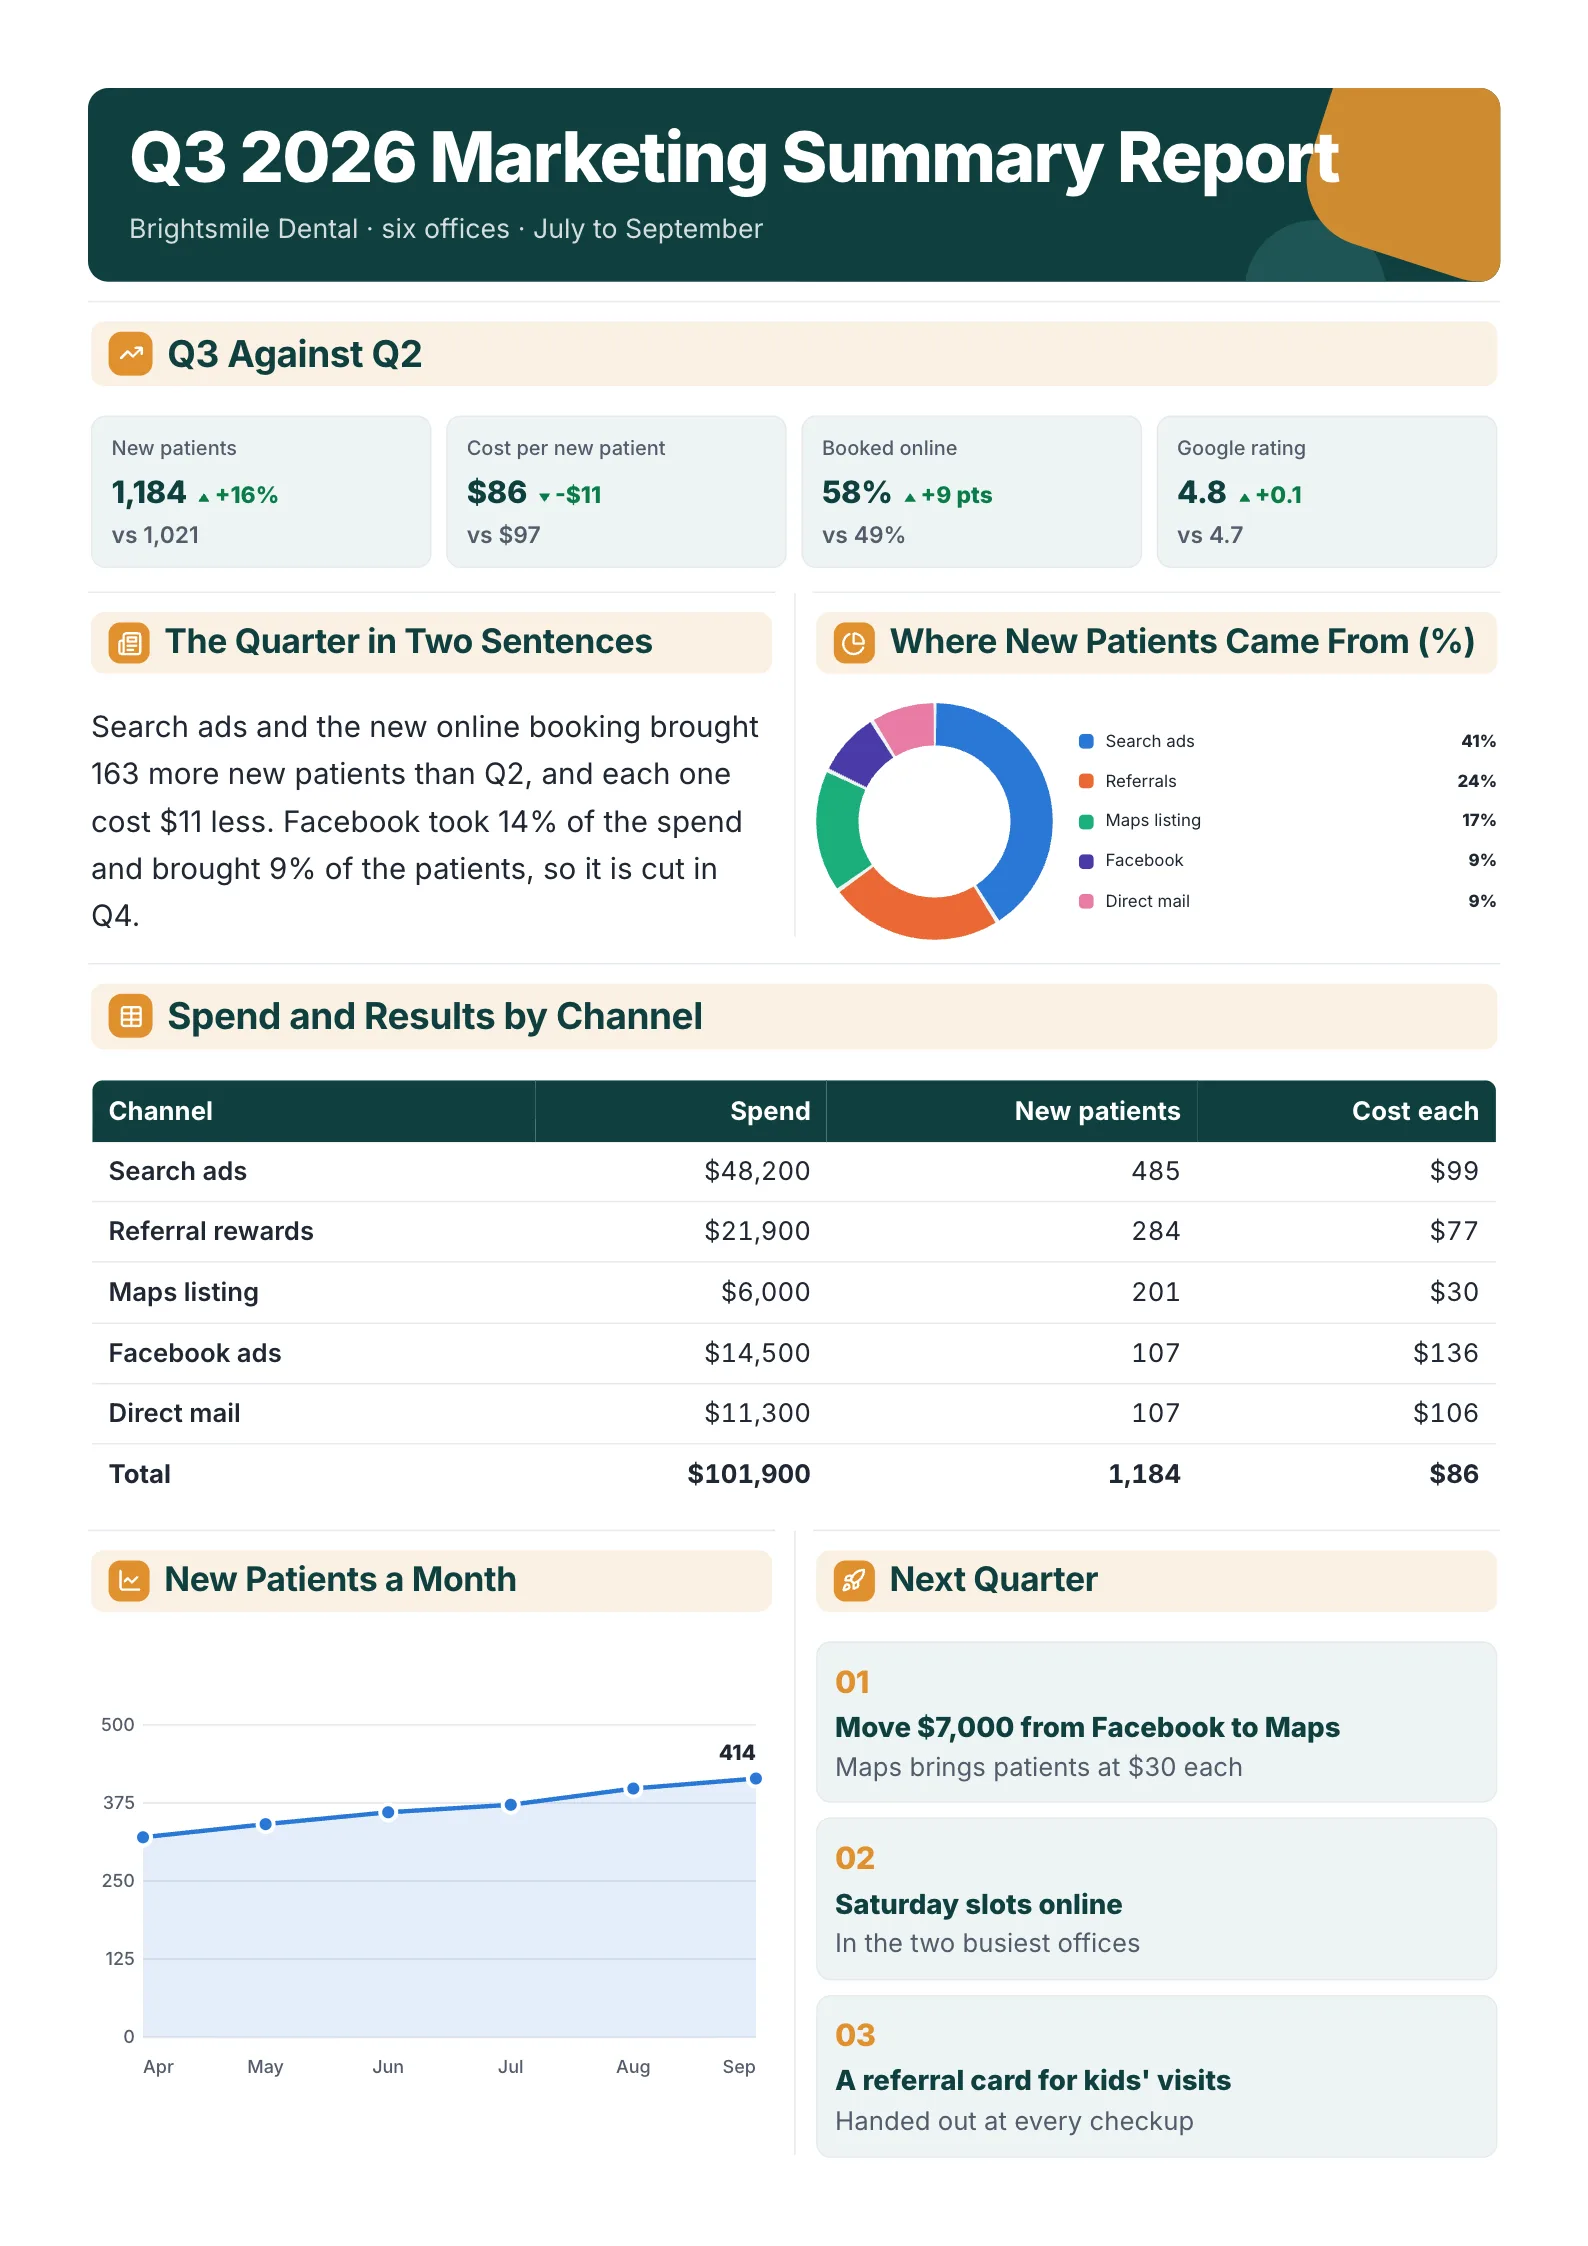Open the Move $7,000 from Facebook to Maps card
This screenshot has height=2246, width=1588.
click(1156, 1722)
